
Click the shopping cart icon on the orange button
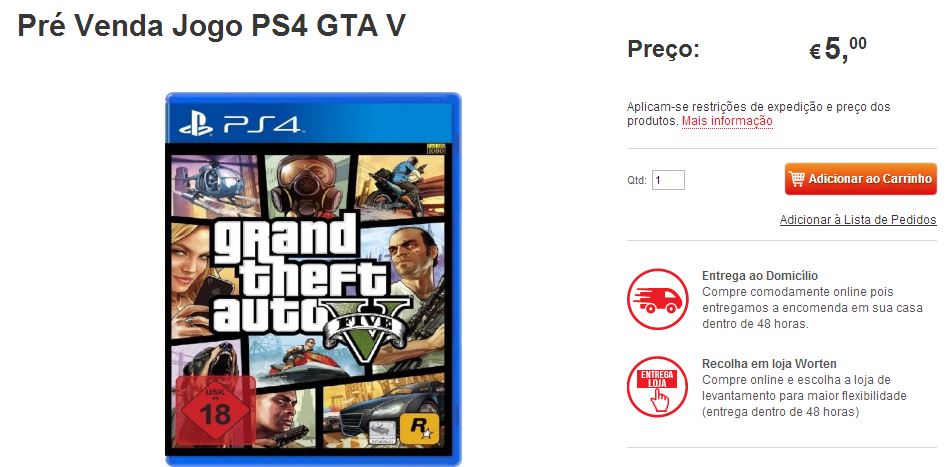[x=796, y=179]
